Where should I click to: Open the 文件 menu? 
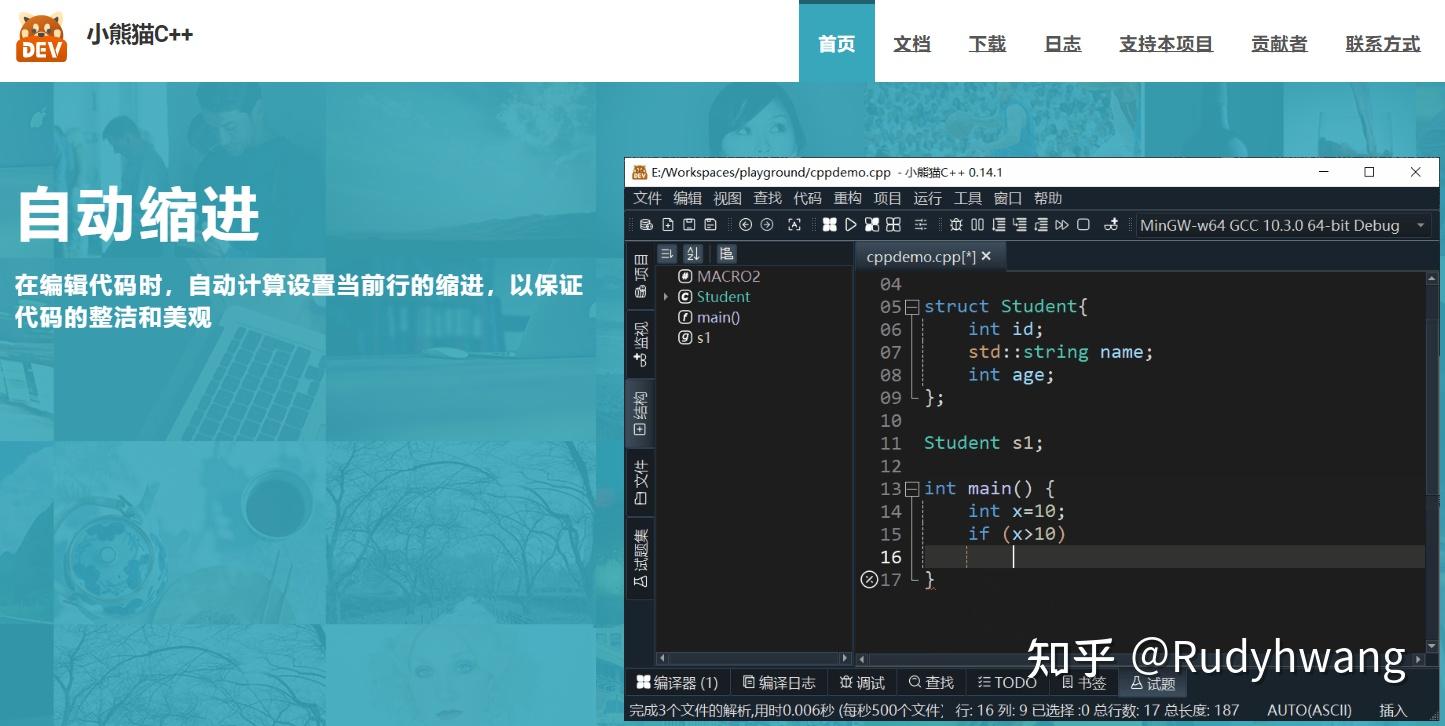point(647,198)
